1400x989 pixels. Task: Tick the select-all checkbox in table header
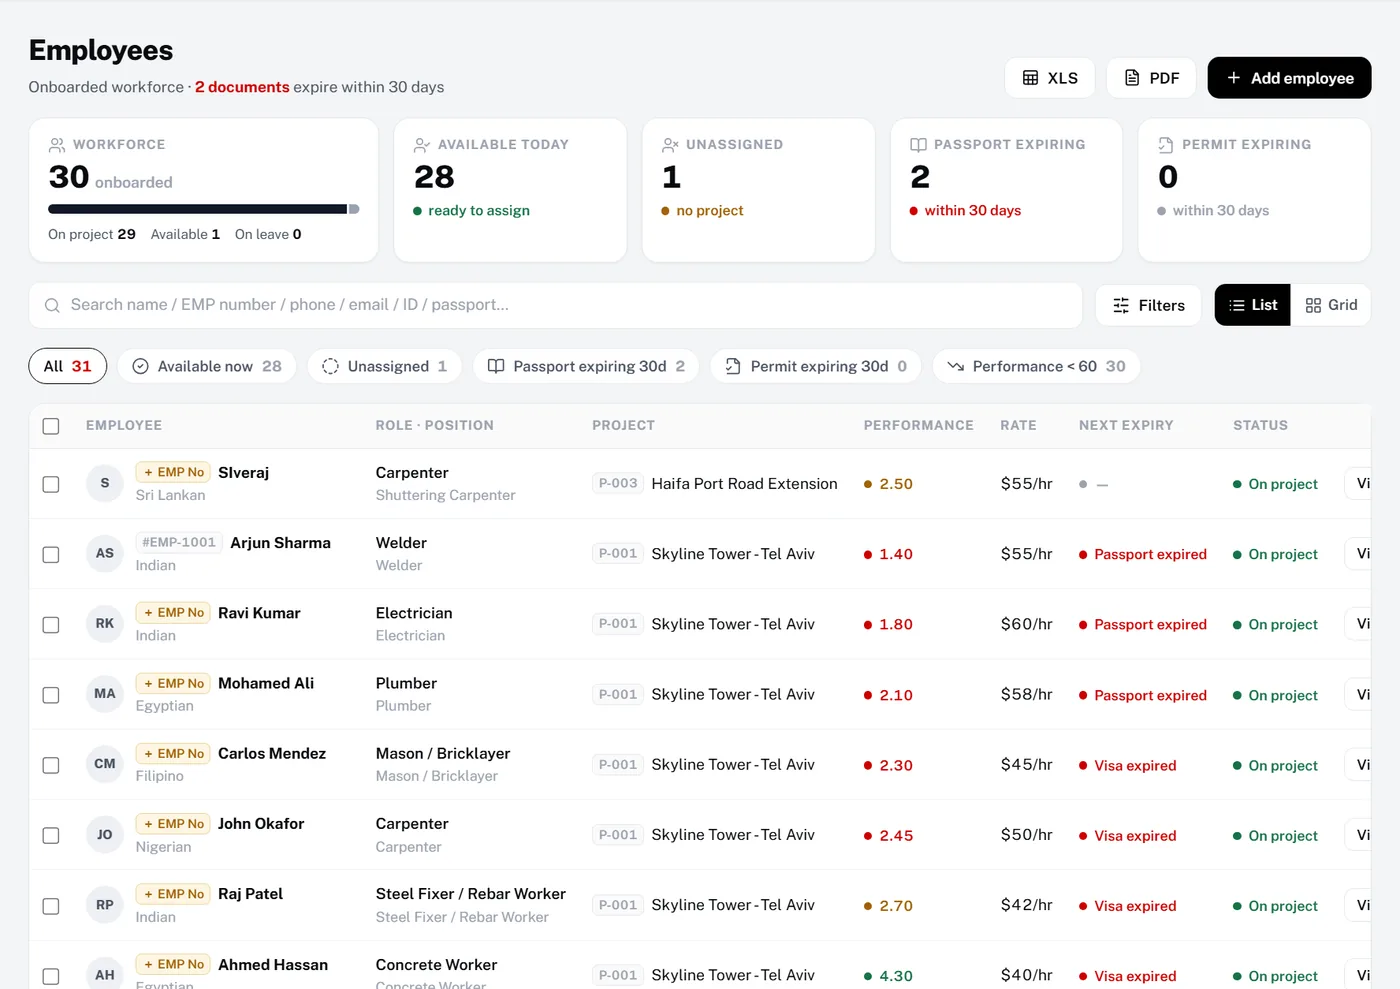point(51,426)
